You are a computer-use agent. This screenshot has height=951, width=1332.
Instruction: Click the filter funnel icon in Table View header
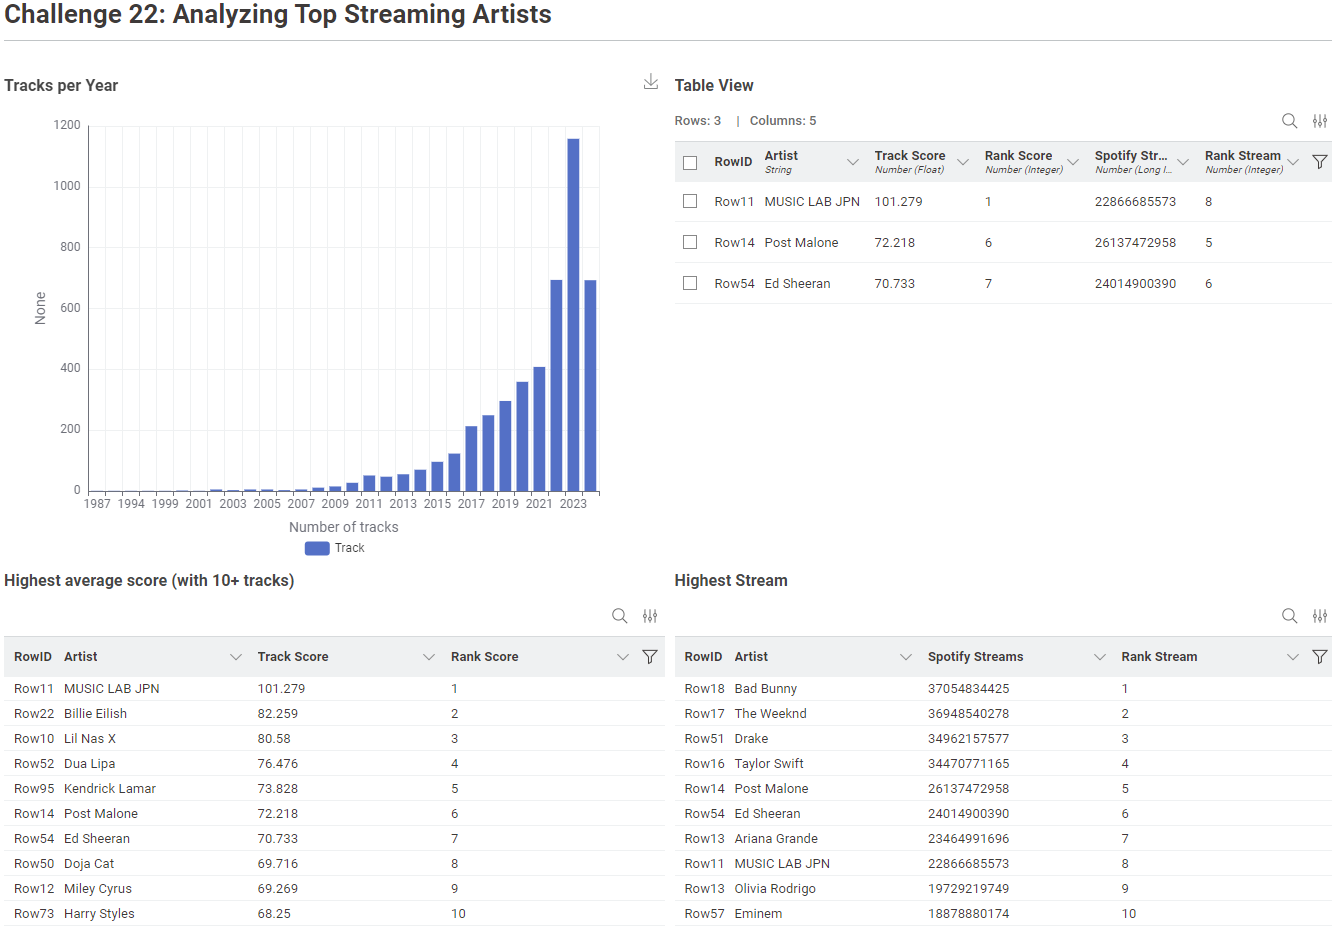pyautogui.click(x=1320, y=162)
